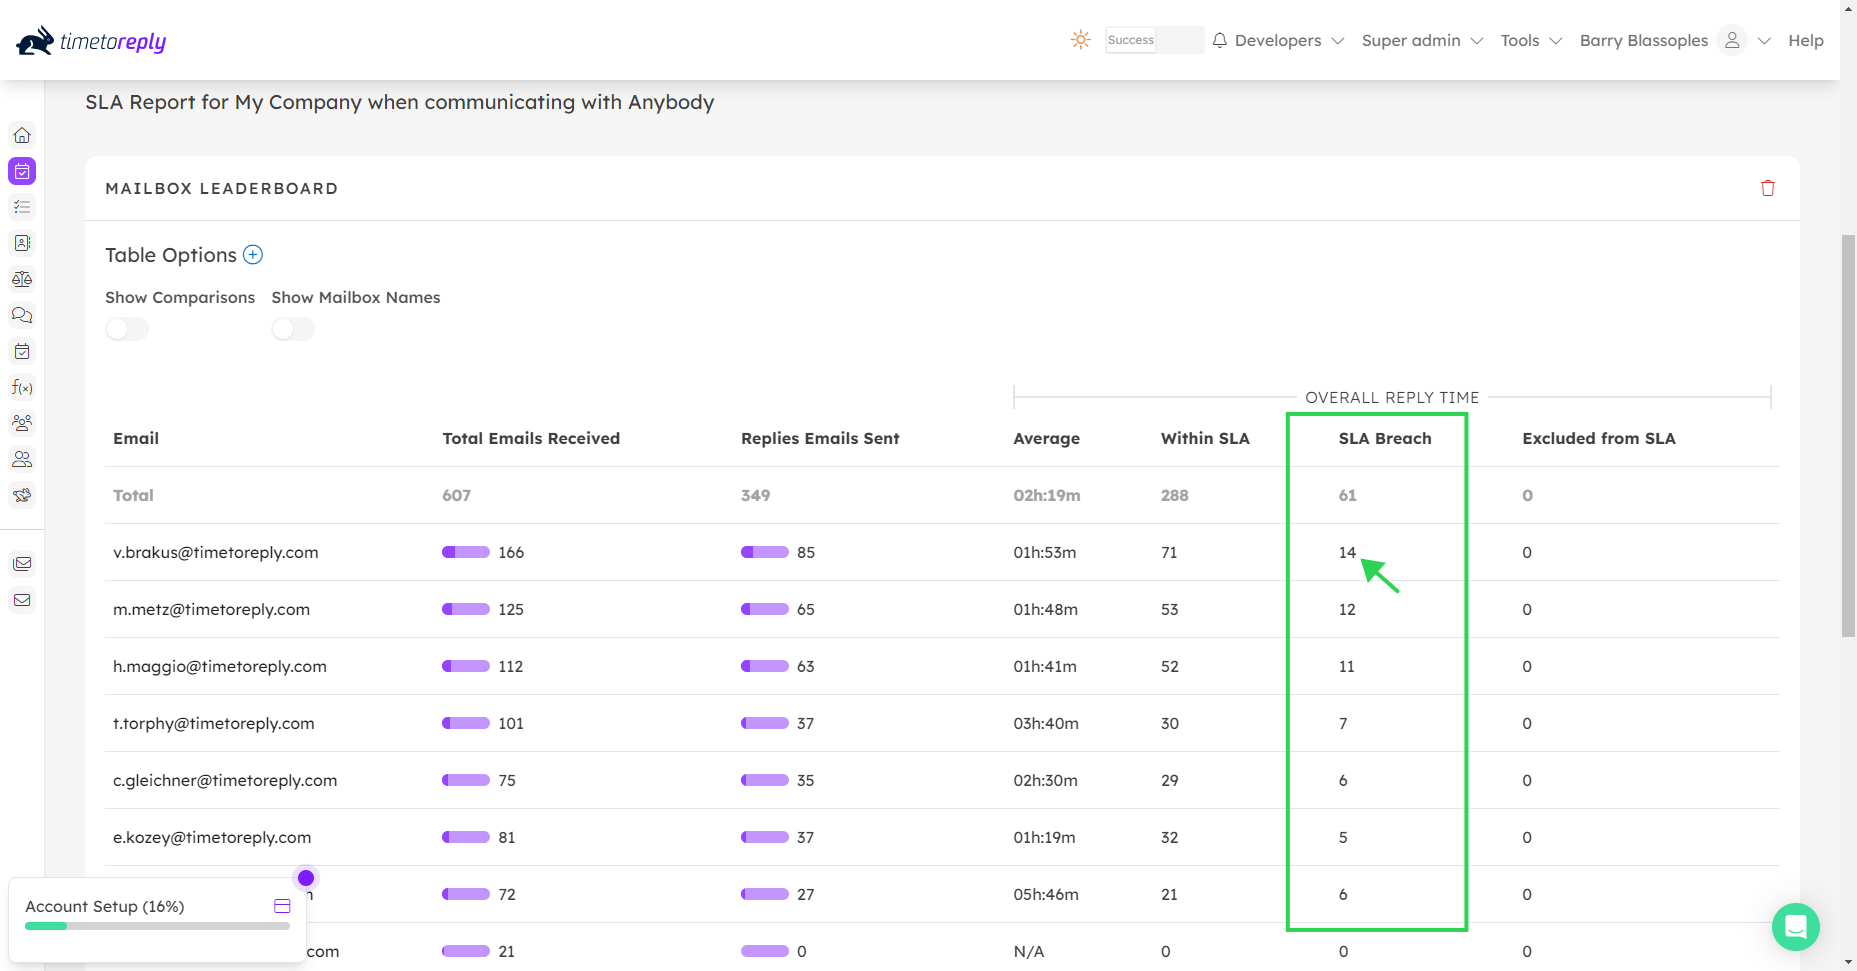Sort by SLA Breach column header

(x=1385, y=438)
